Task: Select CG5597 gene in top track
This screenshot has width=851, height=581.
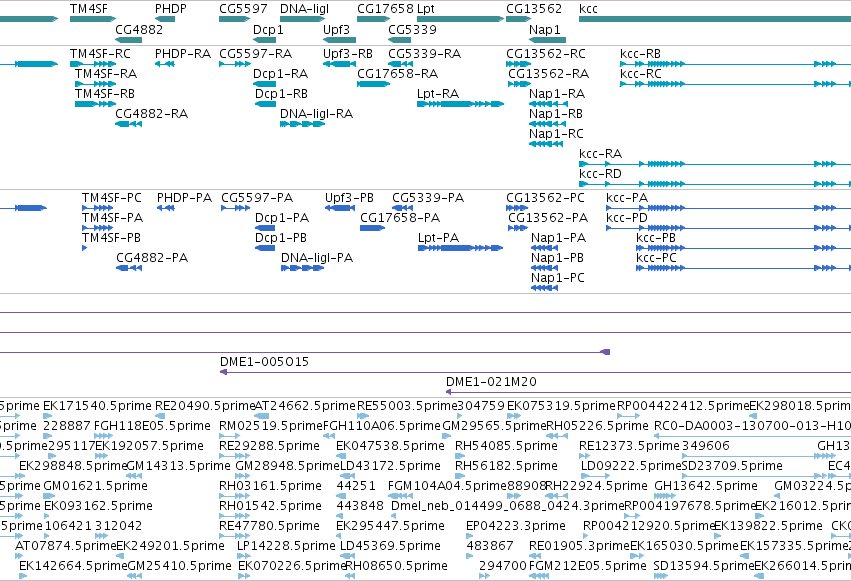Action: coord(243,9)
